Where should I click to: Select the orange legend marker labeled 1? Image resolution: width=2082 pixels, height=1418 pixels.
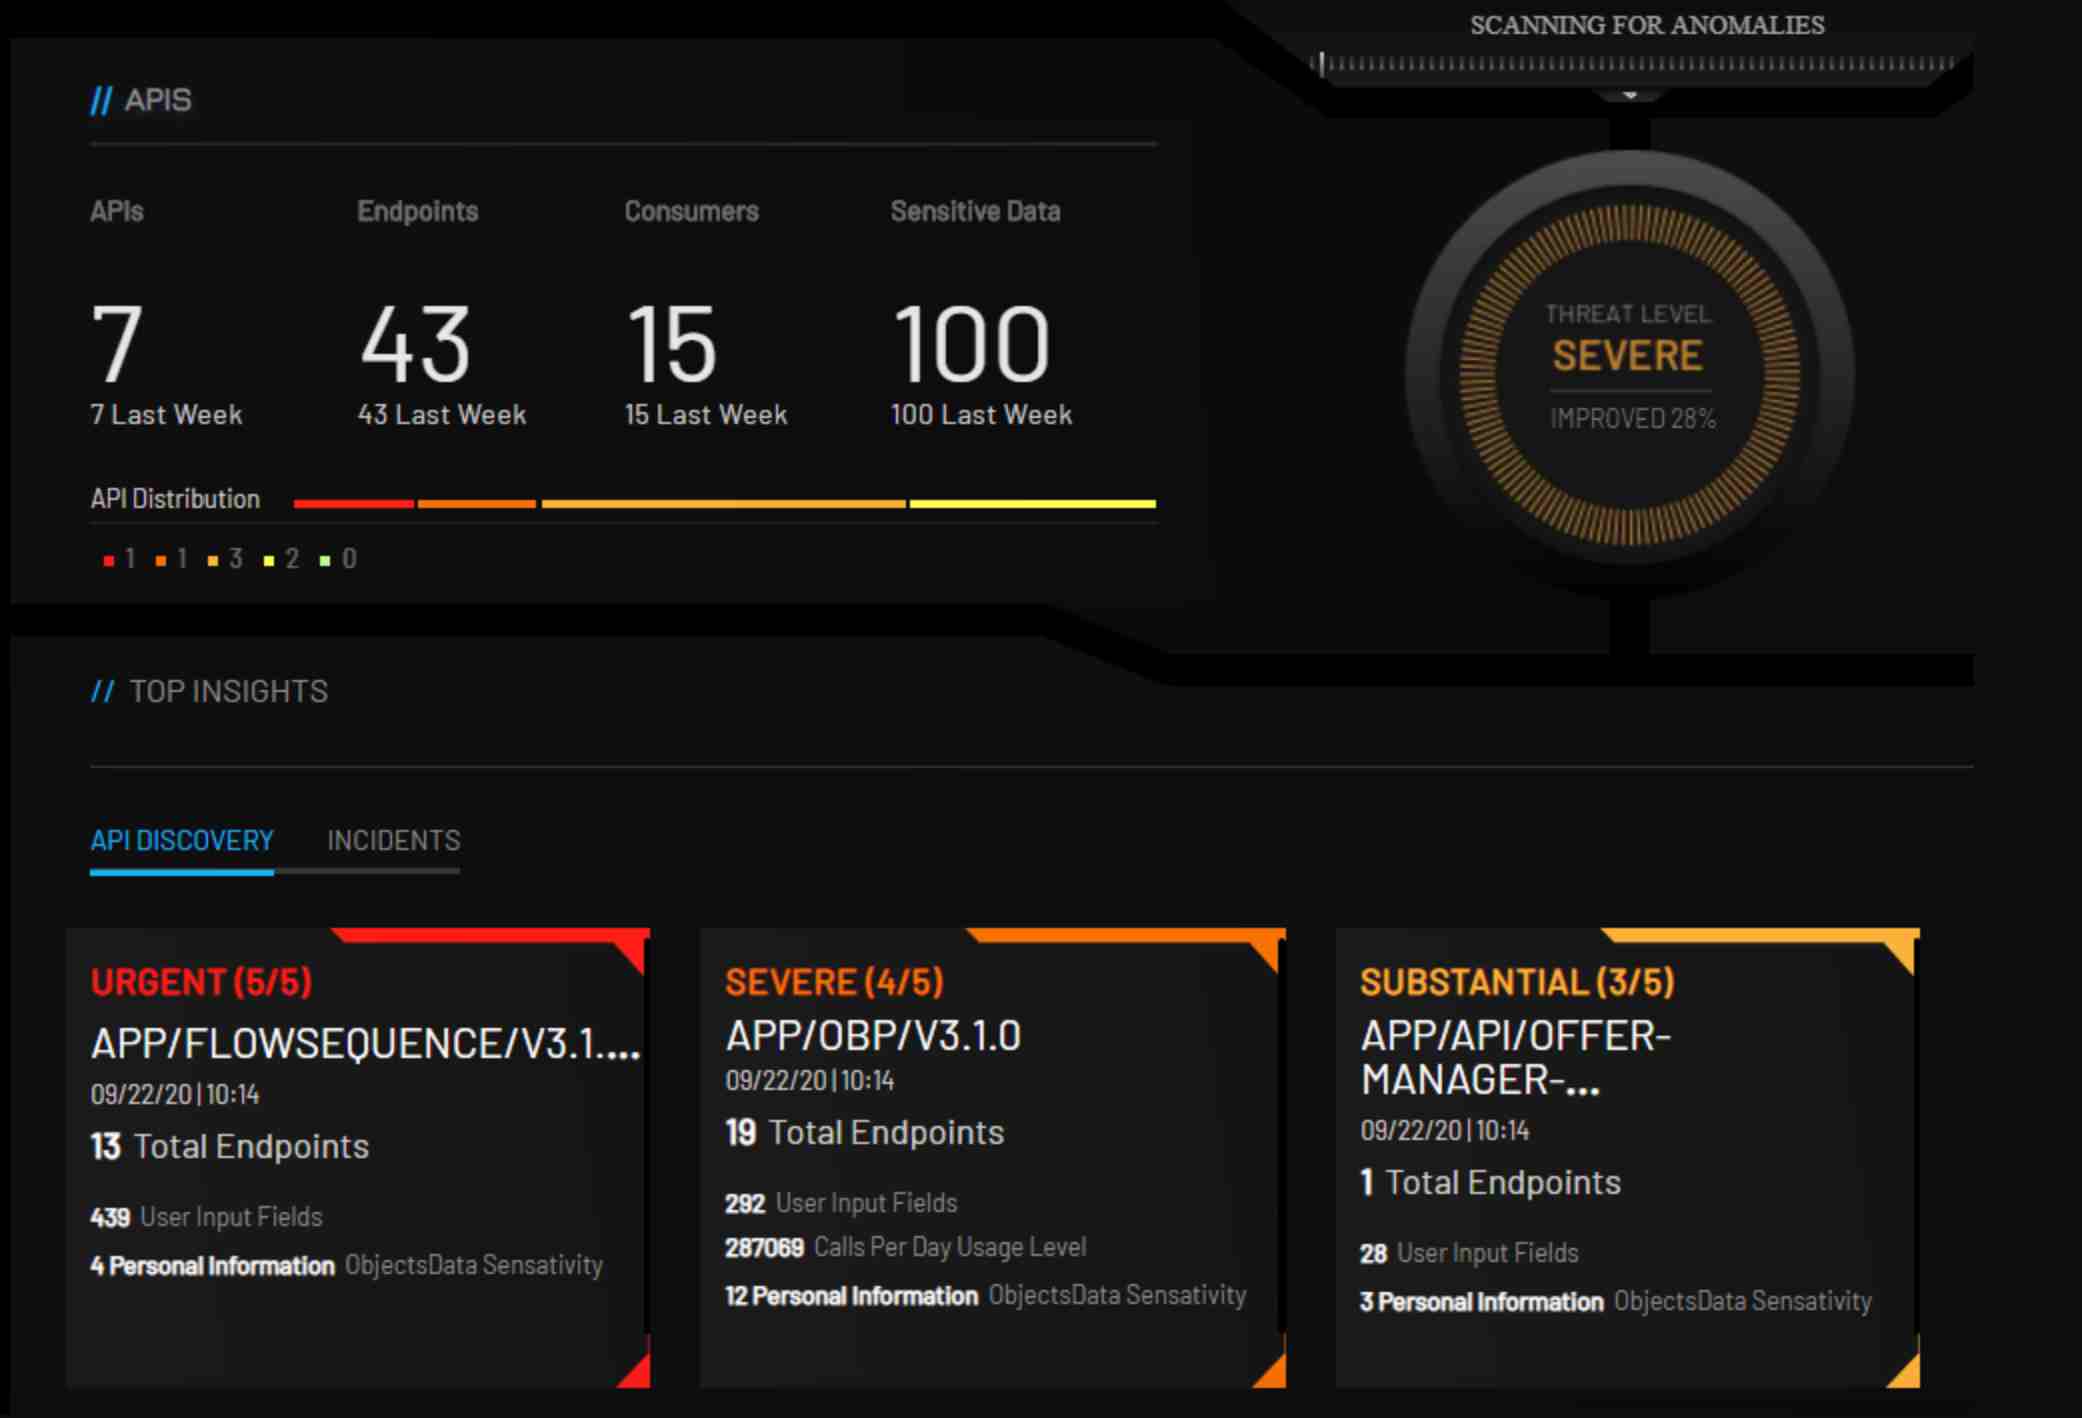click(162, 560)
